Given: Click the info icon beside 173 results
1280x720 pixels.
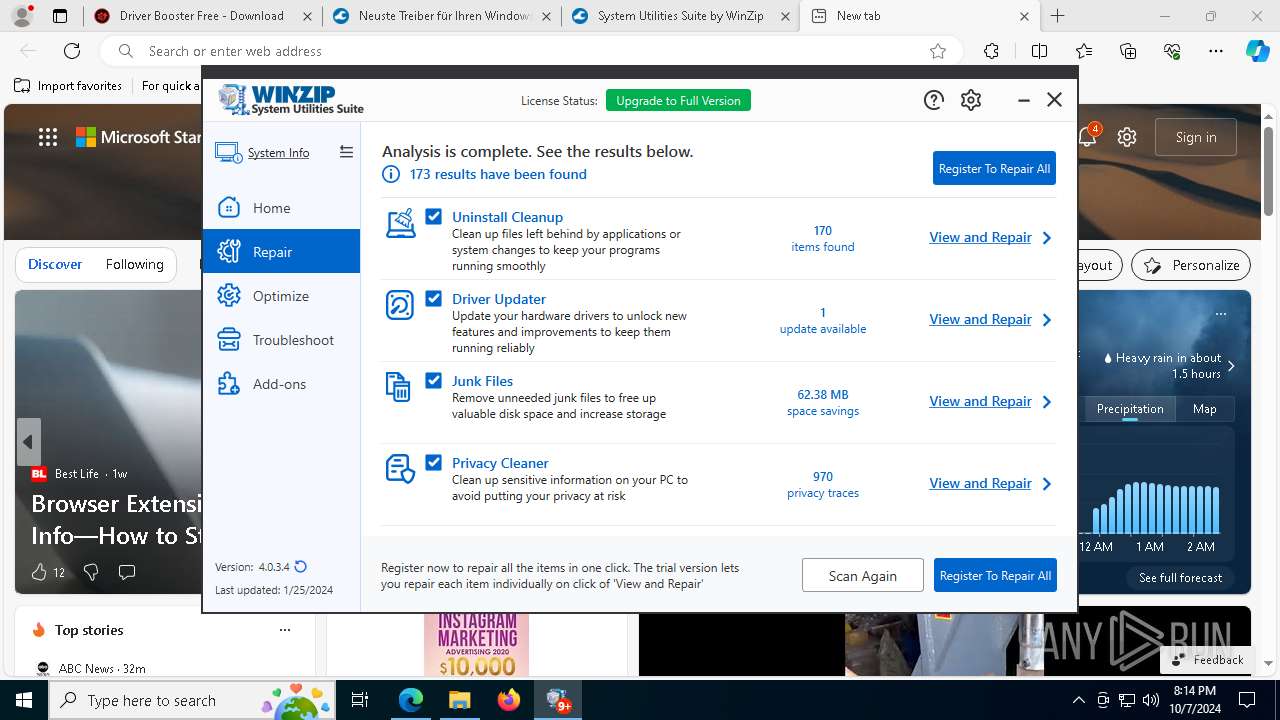Looking at the screenshot, I should coord(391,174).
